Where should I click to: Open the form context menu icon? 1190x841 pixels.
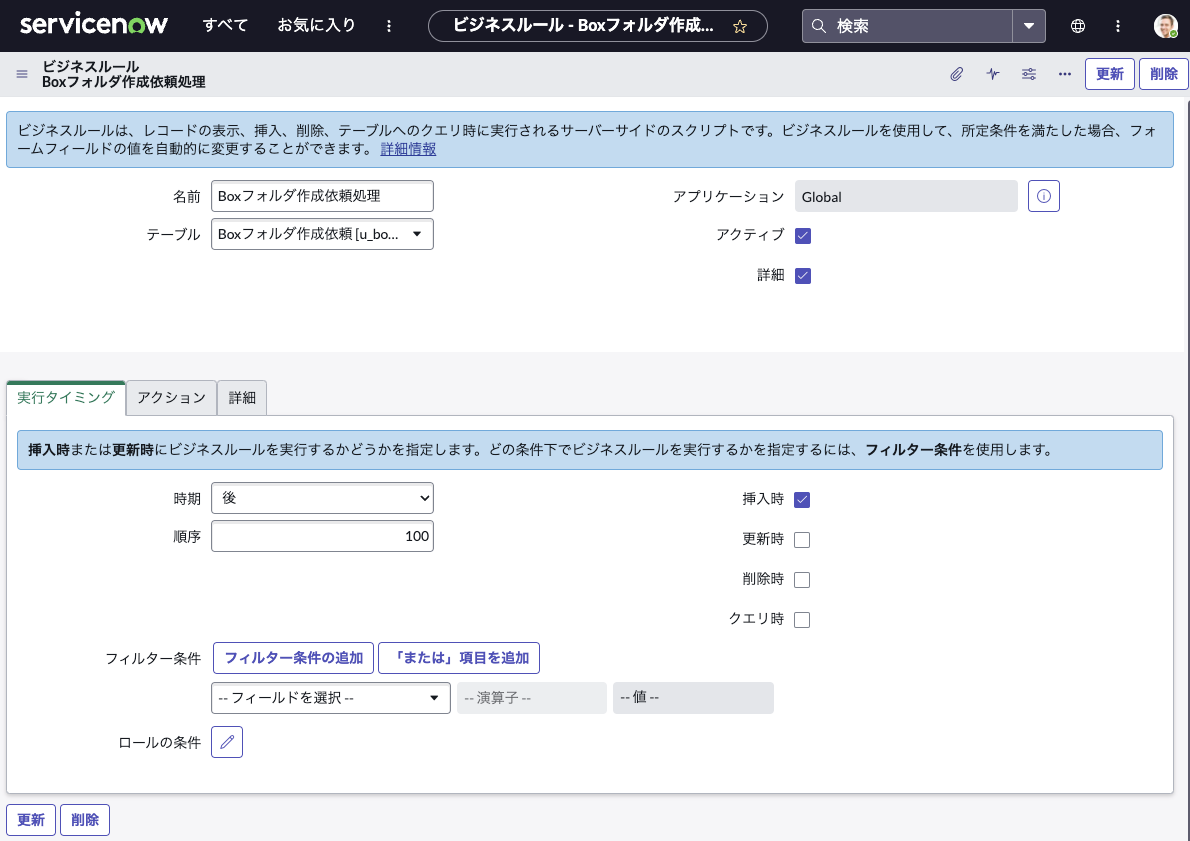tap(21, 73)
